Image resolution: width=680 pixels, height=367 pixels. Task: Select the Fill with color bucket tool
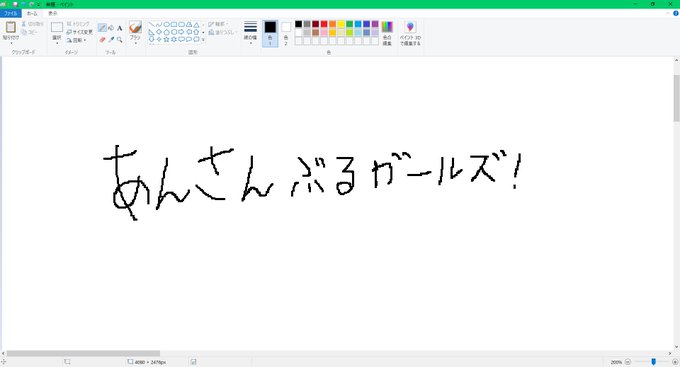111,28
